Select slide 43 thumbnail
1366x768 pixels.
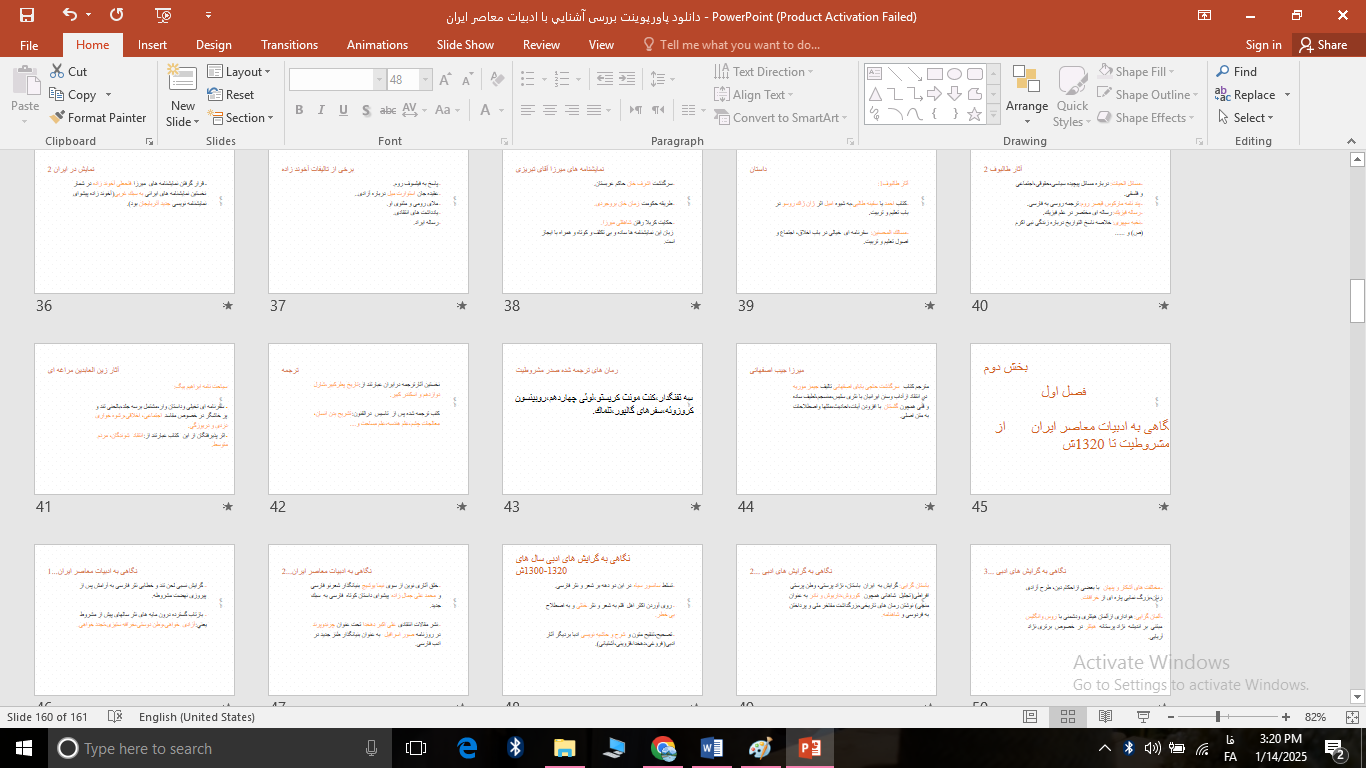point(602,419)
